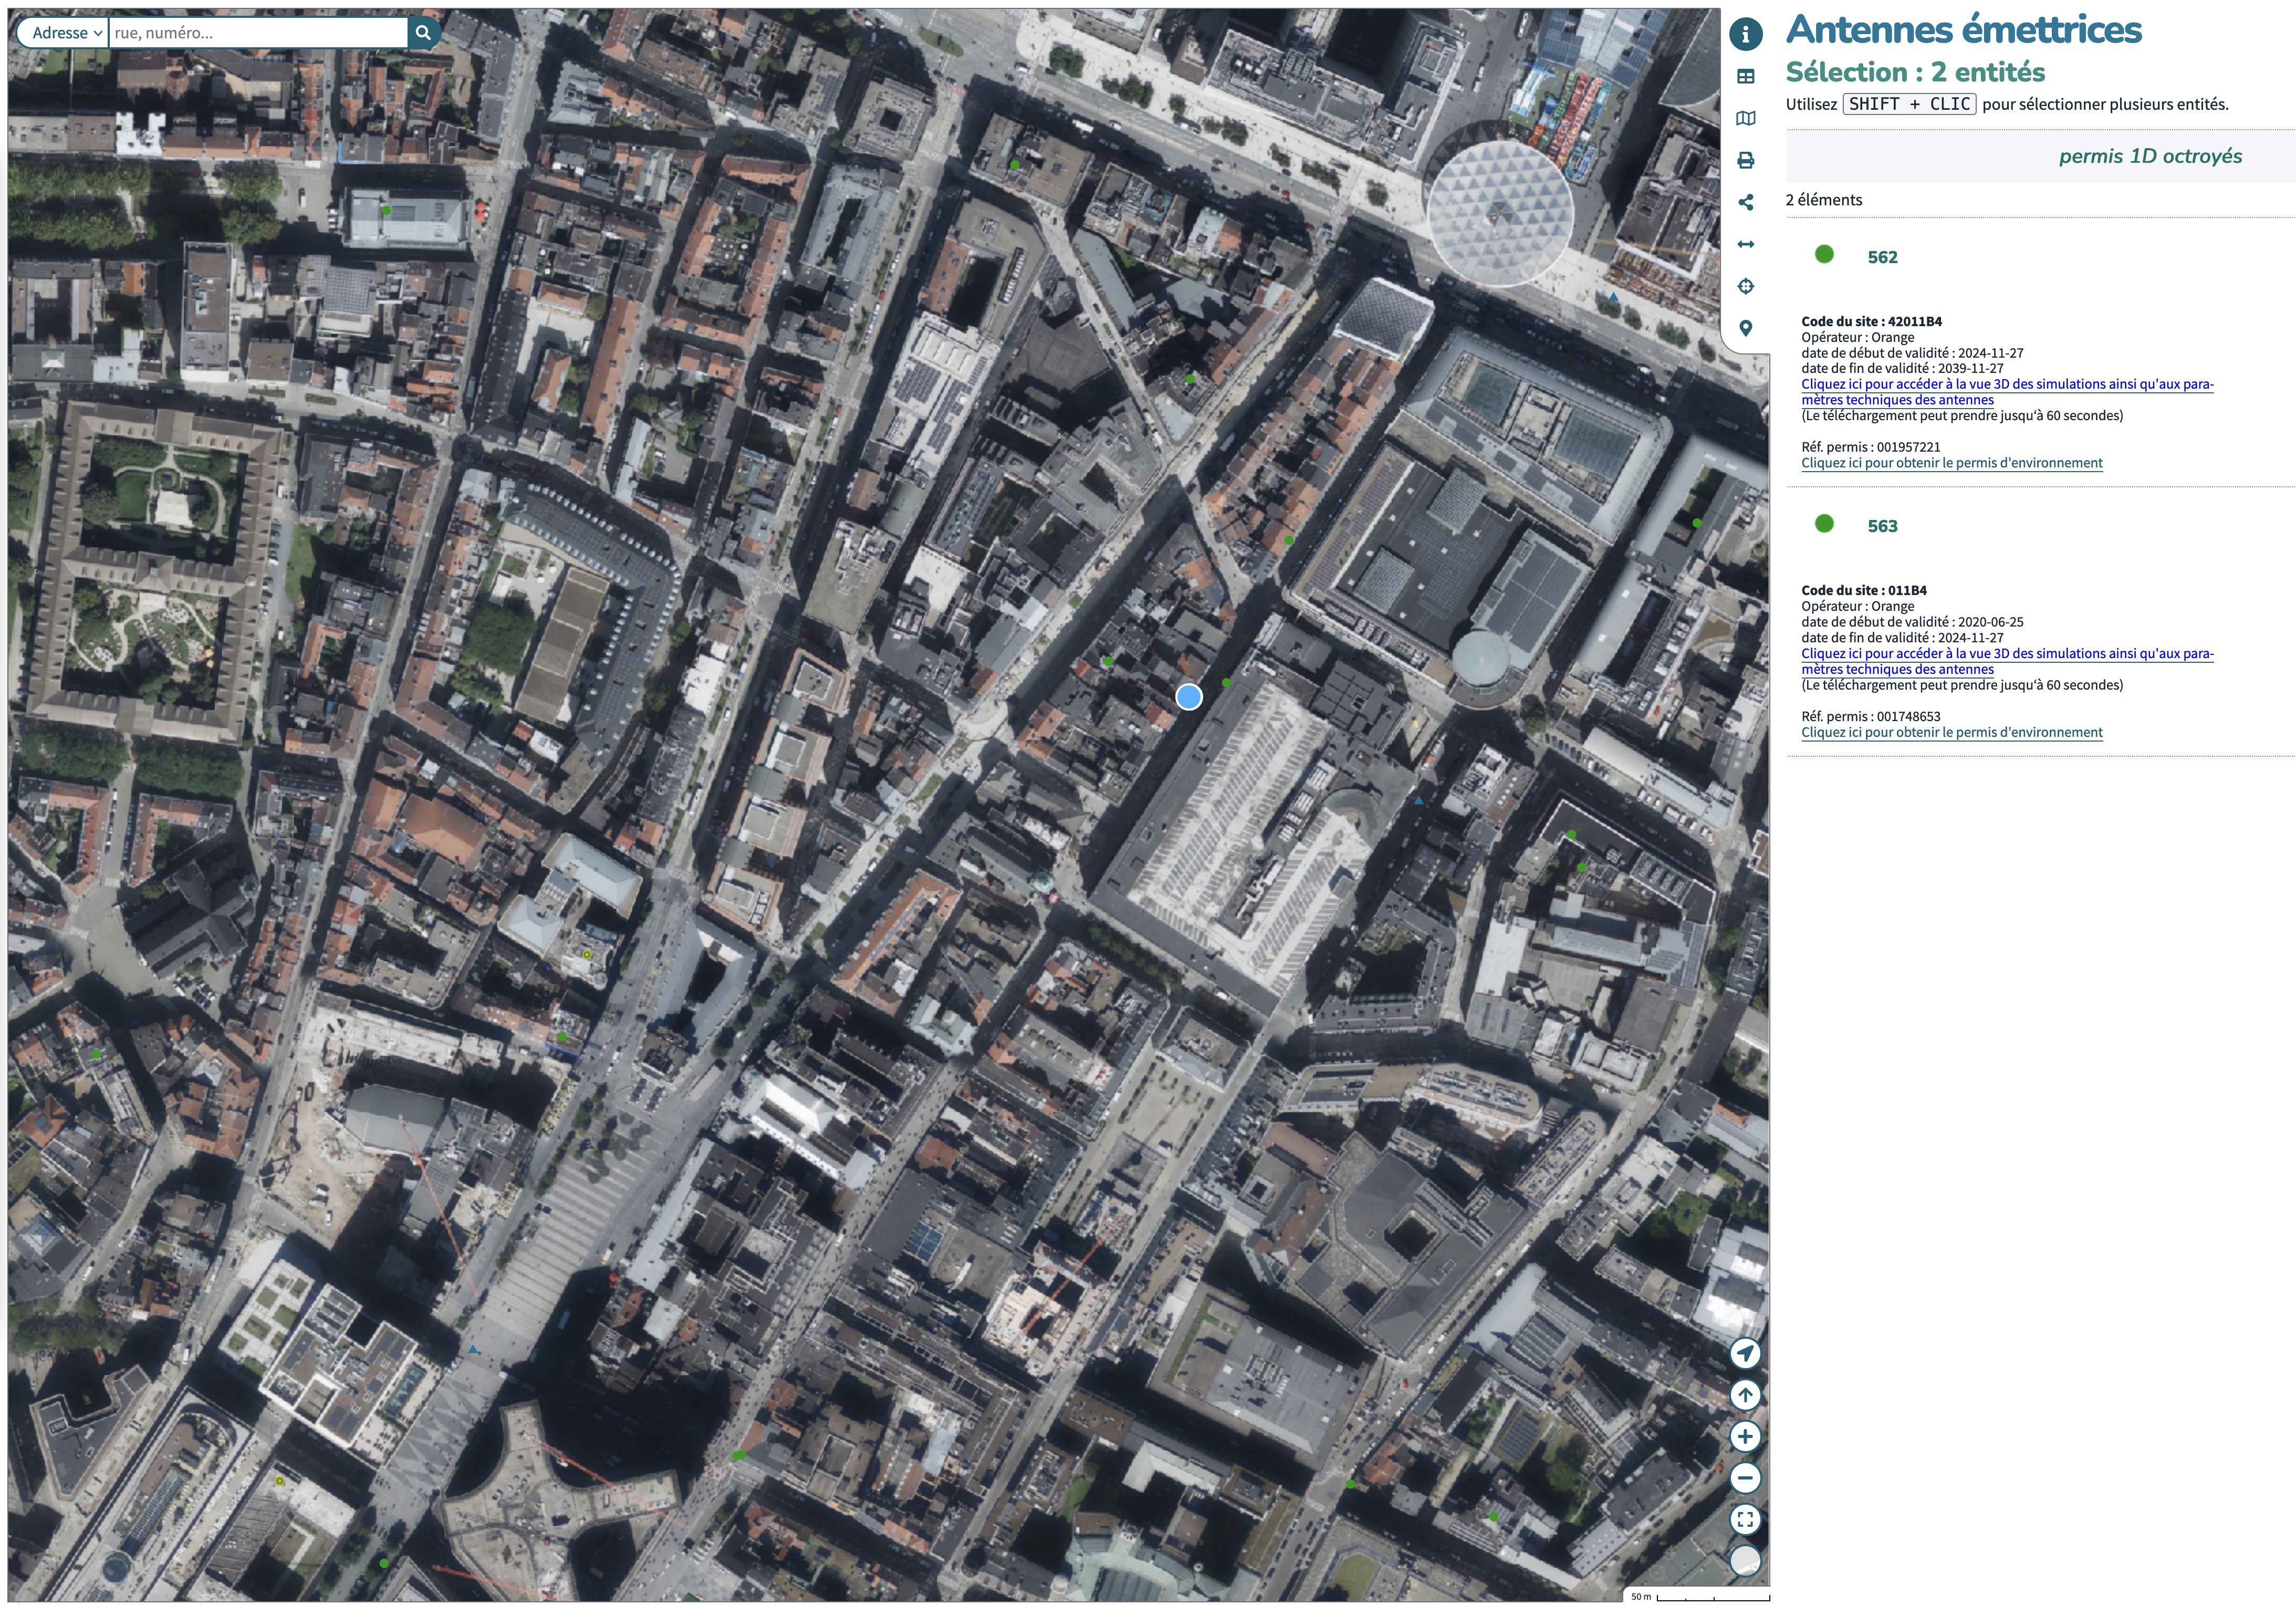Toggle fullscreen map view
The image size is (2296, 1605).
(1745, 1520)
